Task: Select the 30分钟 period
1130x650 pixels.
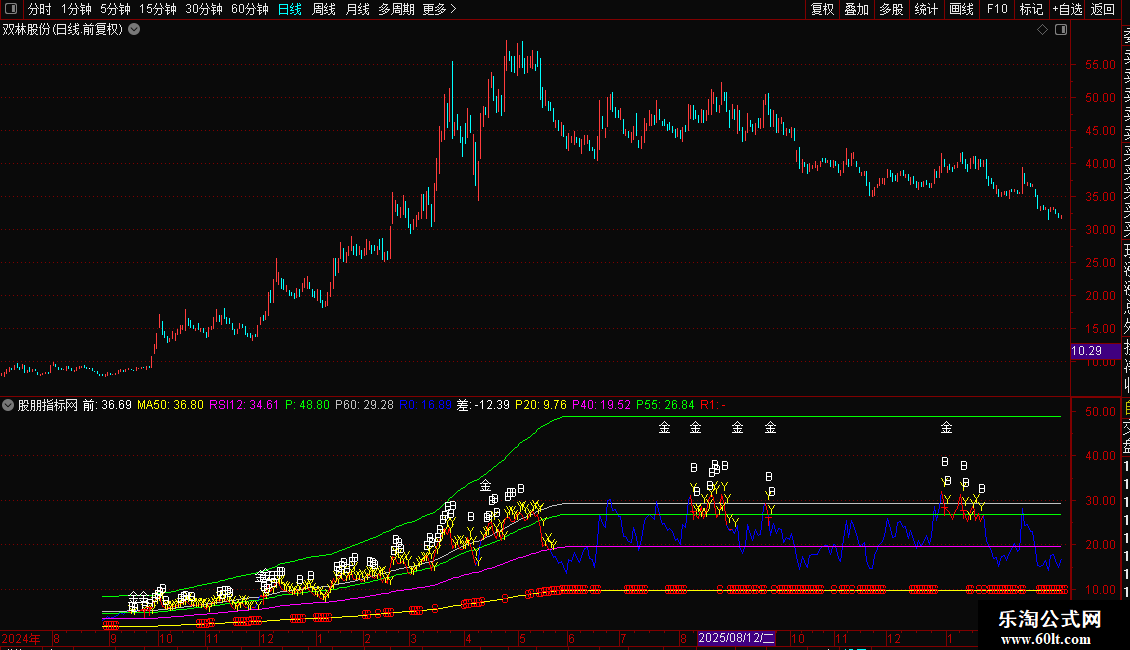Action: point(204,9)
